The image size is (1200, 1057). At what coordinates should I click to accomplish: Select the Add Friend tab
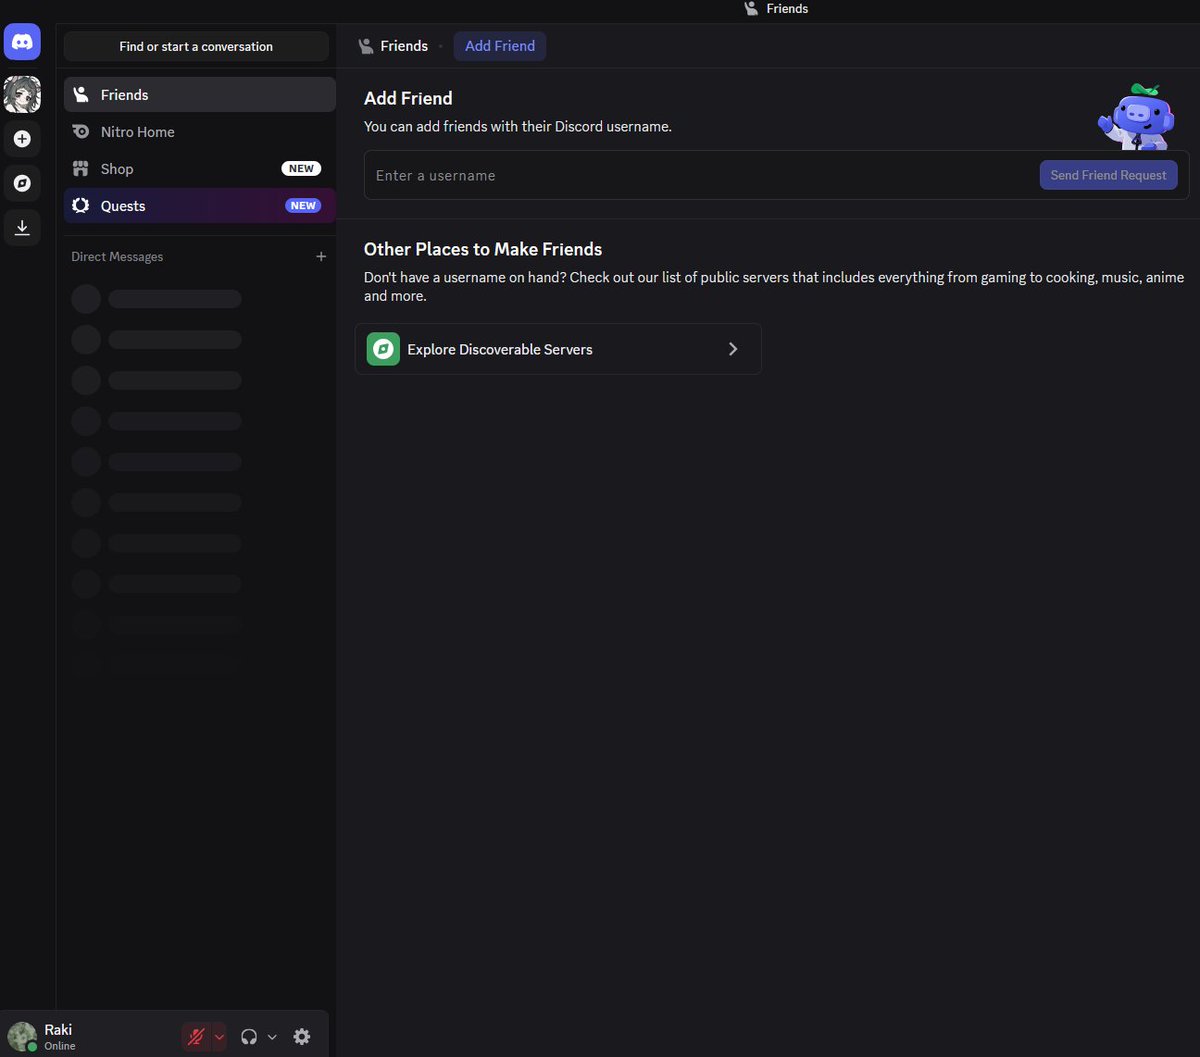click(x=500, y=46)
